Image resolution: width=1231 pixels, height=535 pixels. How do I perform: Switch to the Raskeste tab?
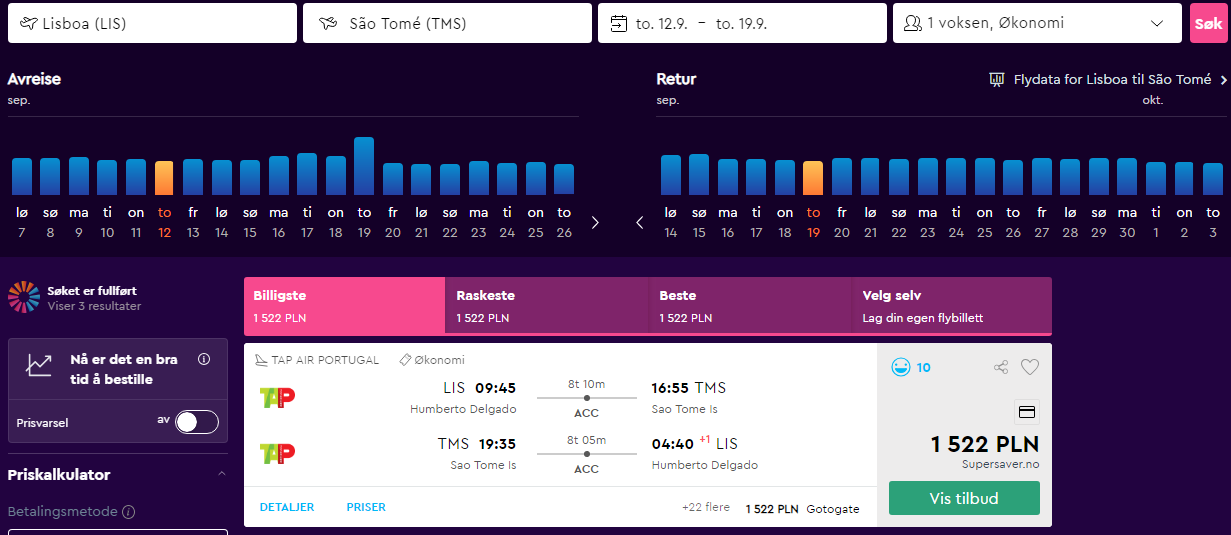(546, 306)
